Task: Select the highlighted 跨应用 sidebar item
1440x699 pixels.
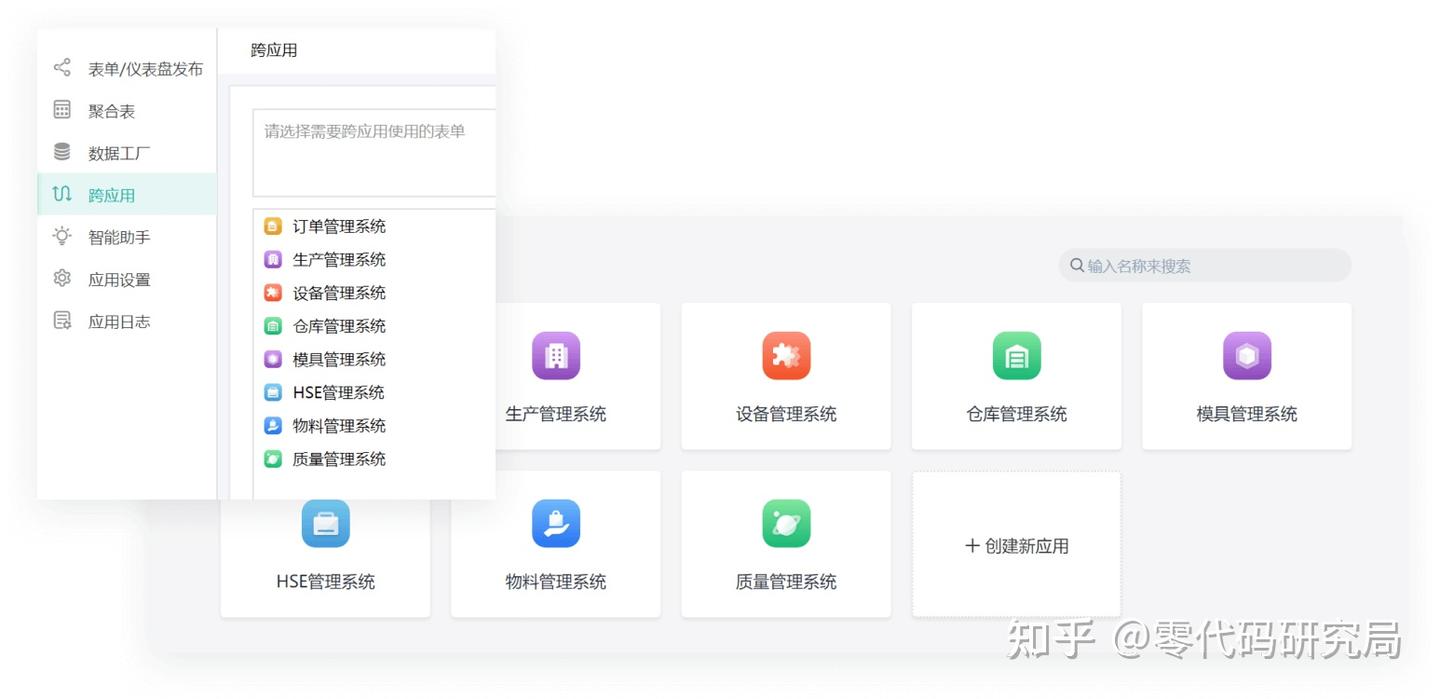Action: coord(111,195)
